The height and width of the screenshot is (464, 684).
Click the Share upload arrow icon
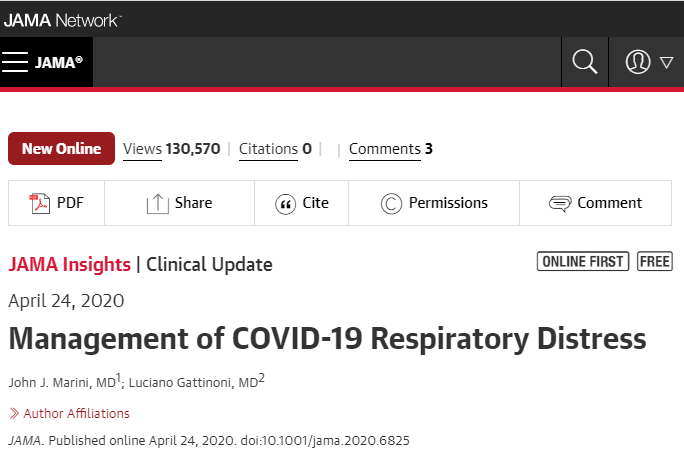pos(157,204)
